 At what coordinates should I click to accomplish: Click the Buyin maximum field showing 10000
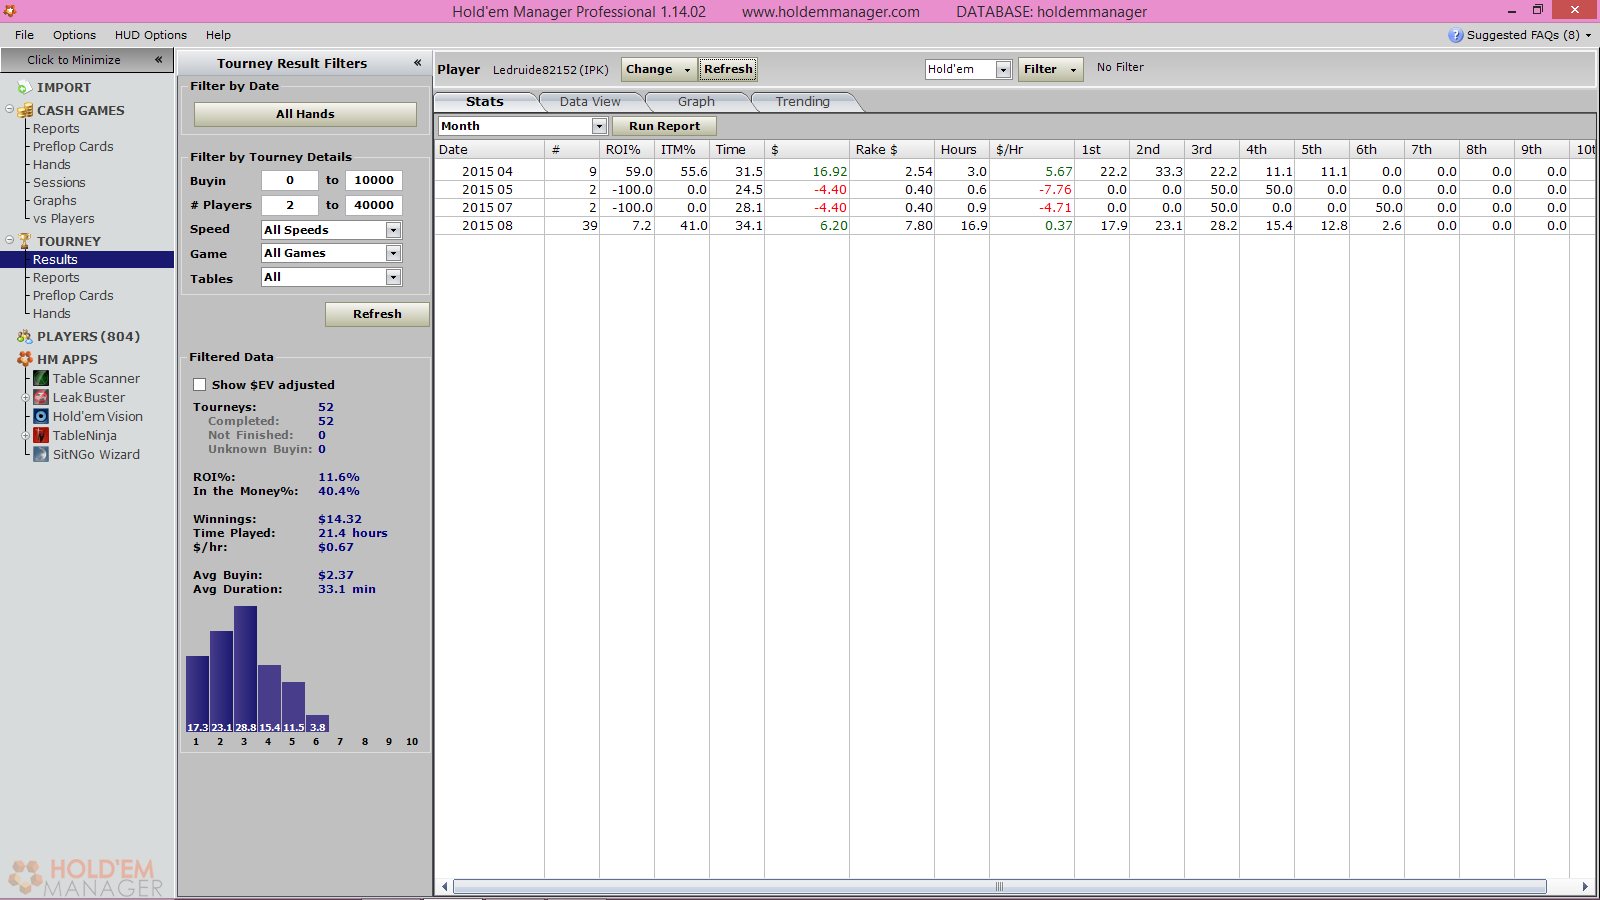(x=374, y=181)
